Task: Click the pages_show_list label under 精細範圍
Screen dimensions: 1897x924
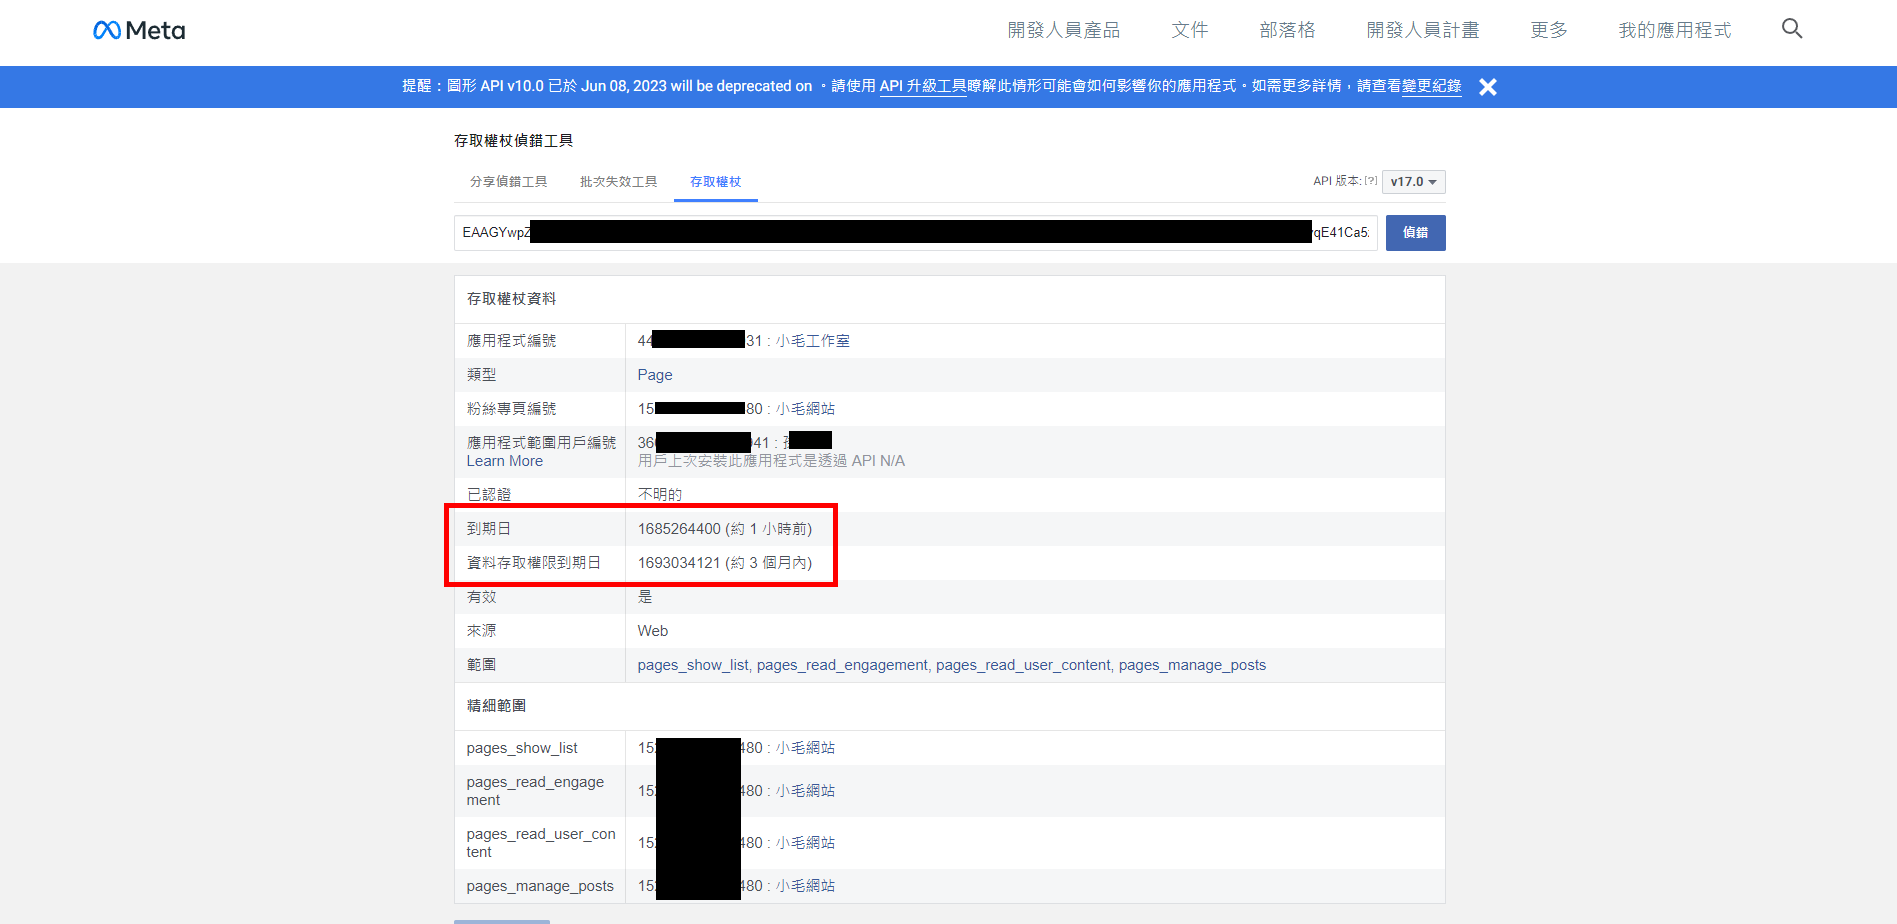Action: pos(522,748)
